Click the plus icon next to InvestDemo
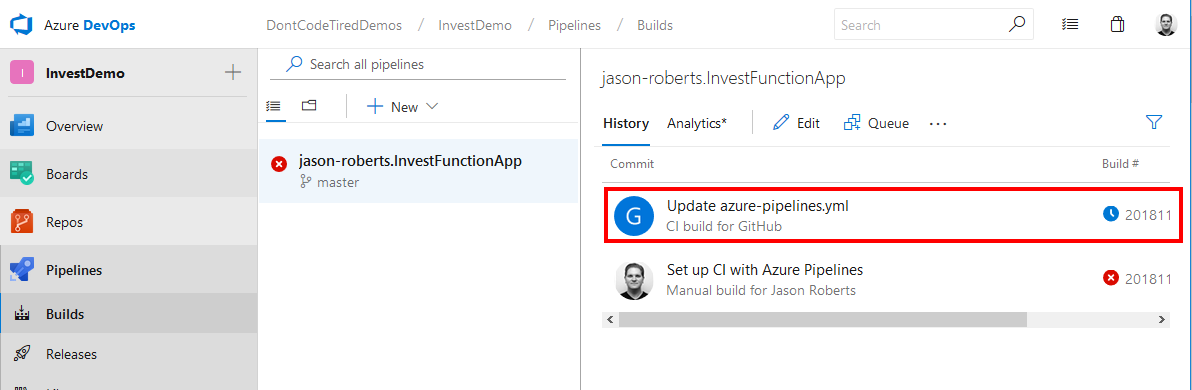The height and width of the screenshot is (390, 1192). pos(233,73)
